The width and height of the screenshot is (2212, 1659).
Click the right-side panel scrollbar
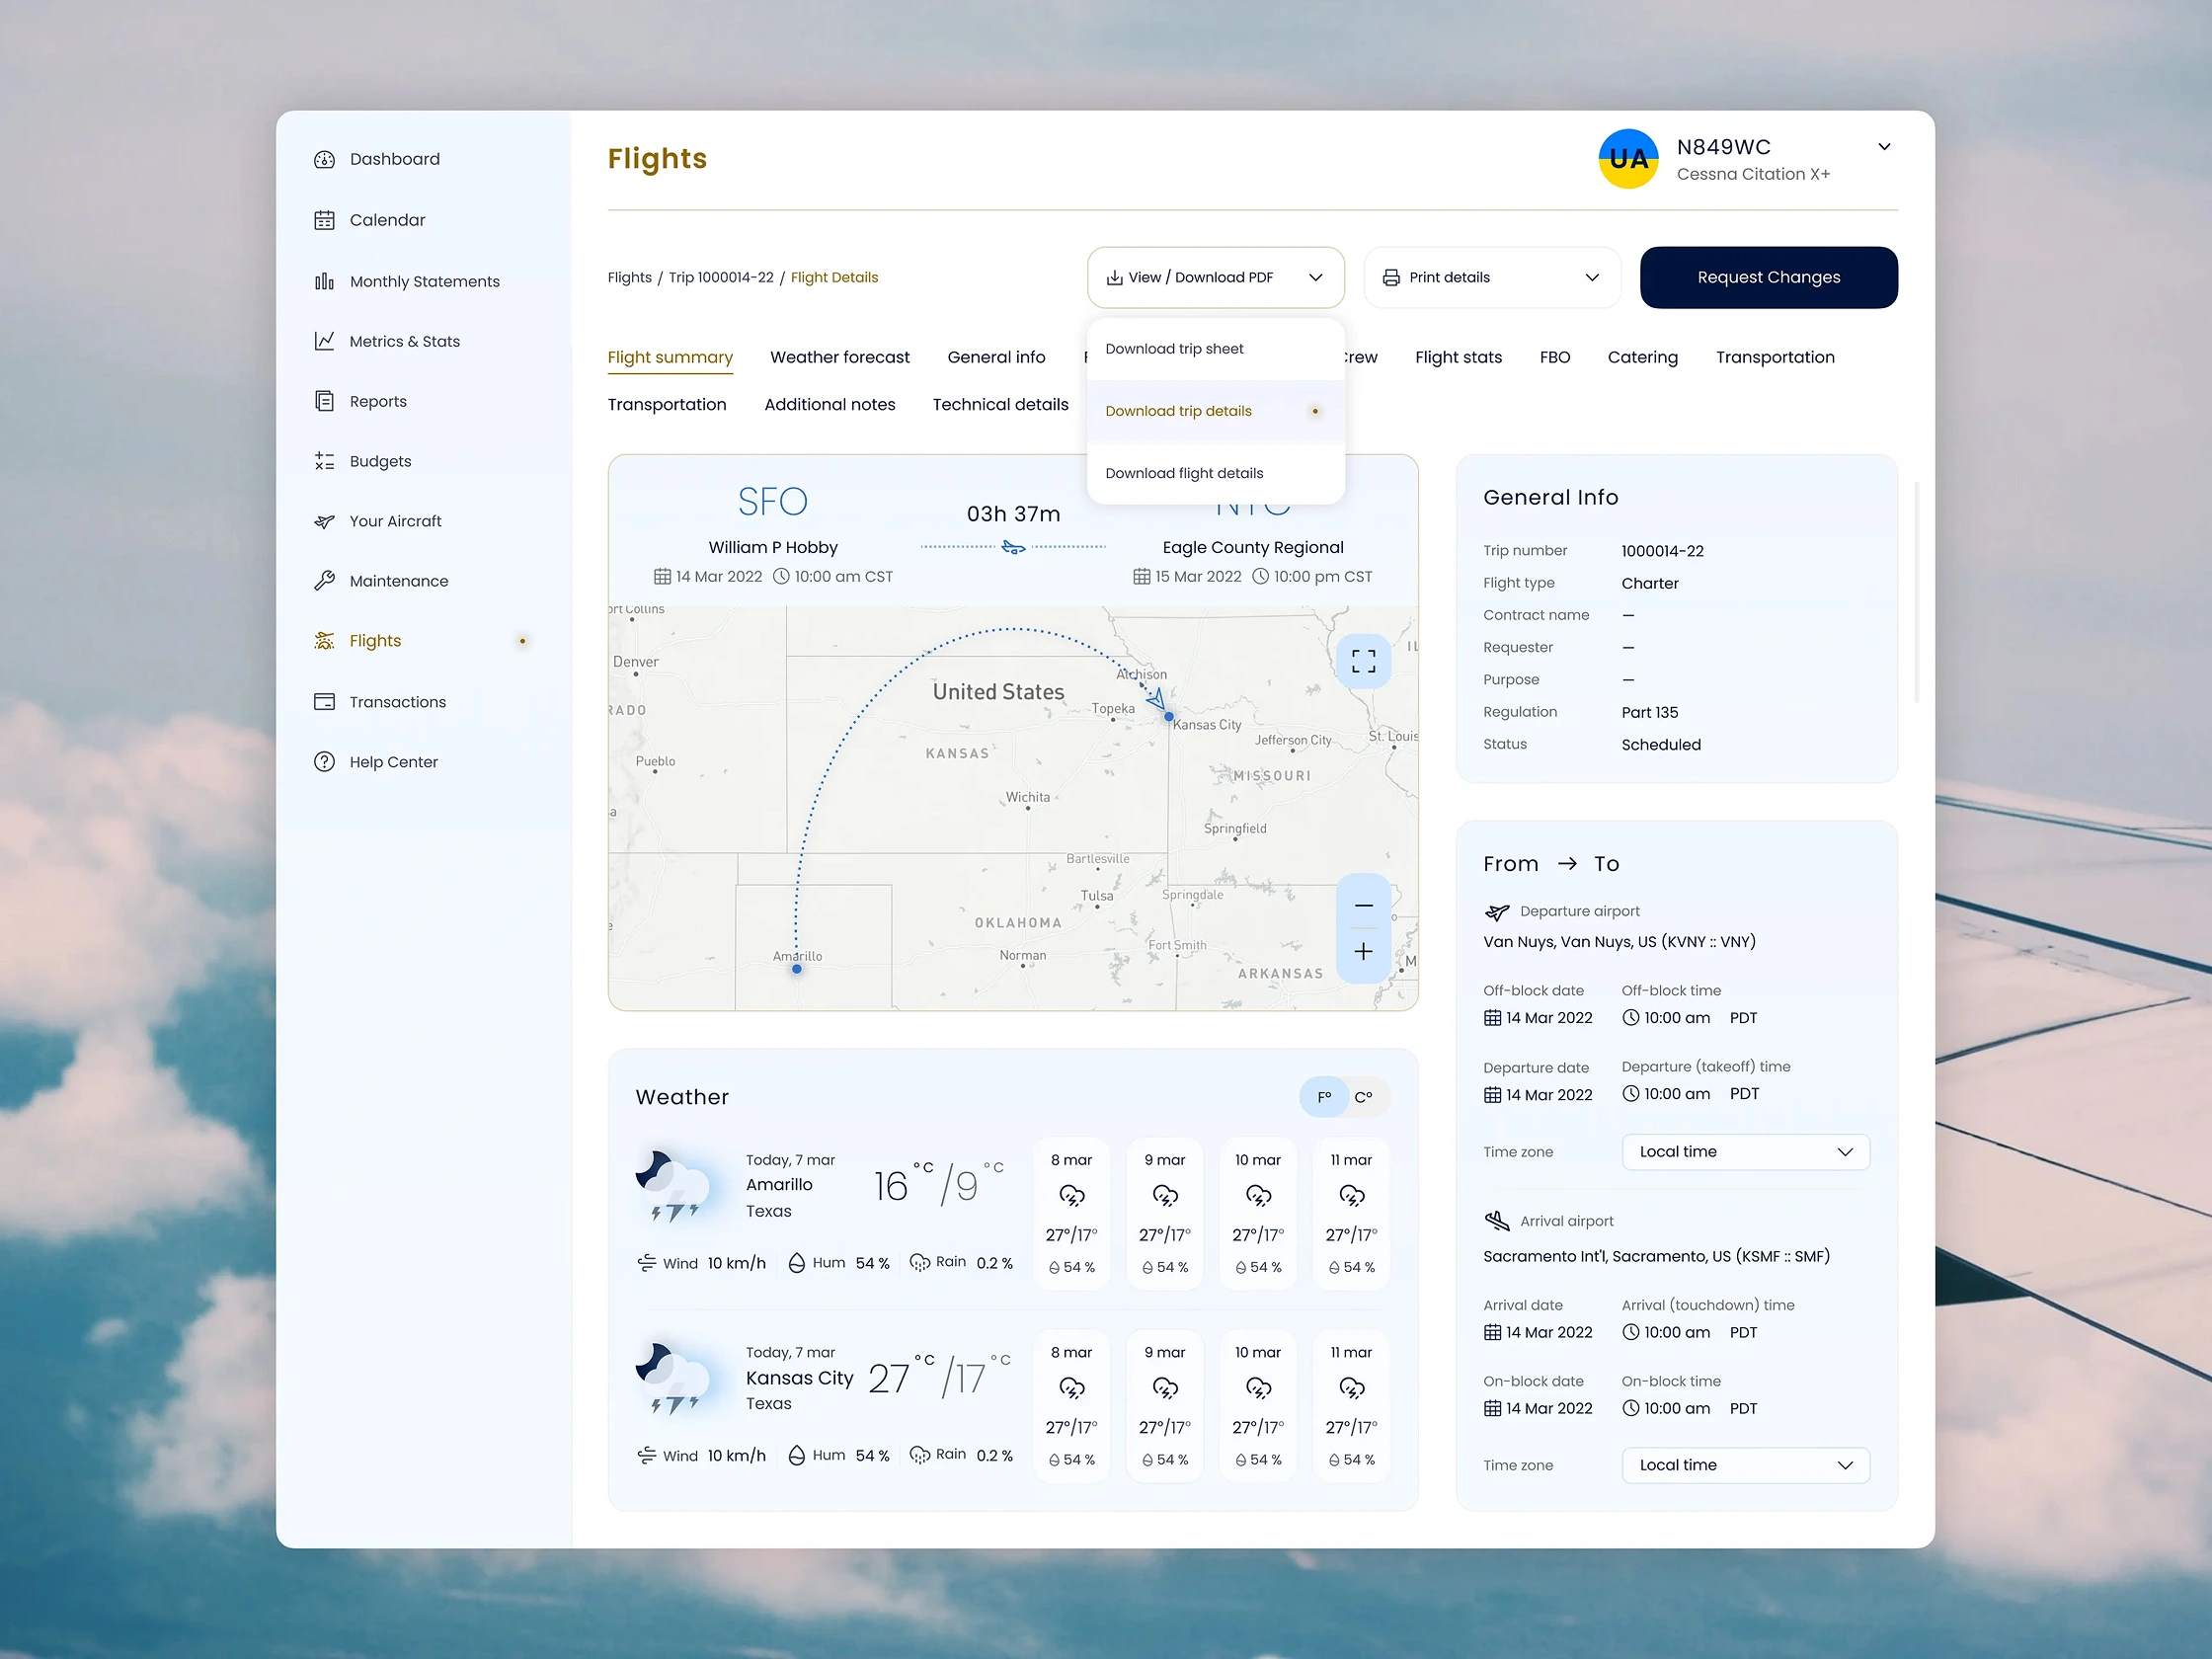[1916, 592]
